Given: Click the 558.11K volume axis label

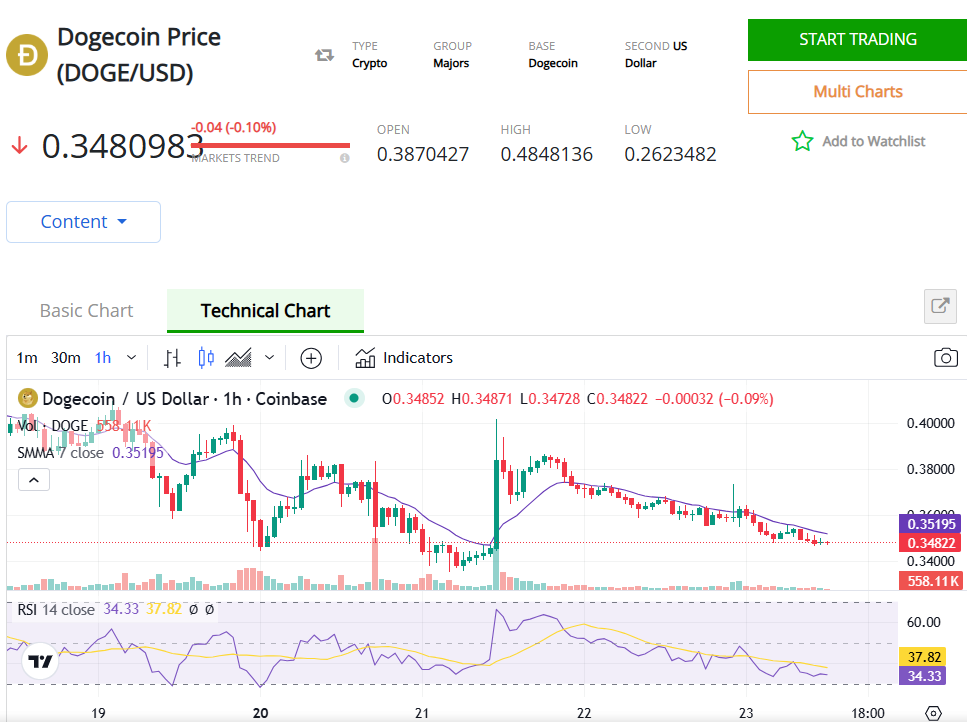Looking at the screenshot, I should (x=931, y=581).
